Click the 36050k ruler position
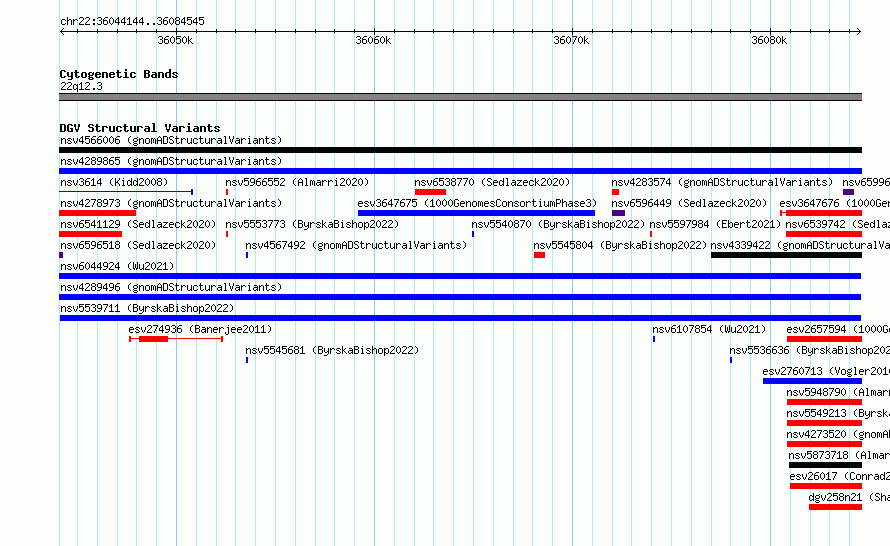The height and width of the screenshot is (546, 890). [x=175, y=40]
